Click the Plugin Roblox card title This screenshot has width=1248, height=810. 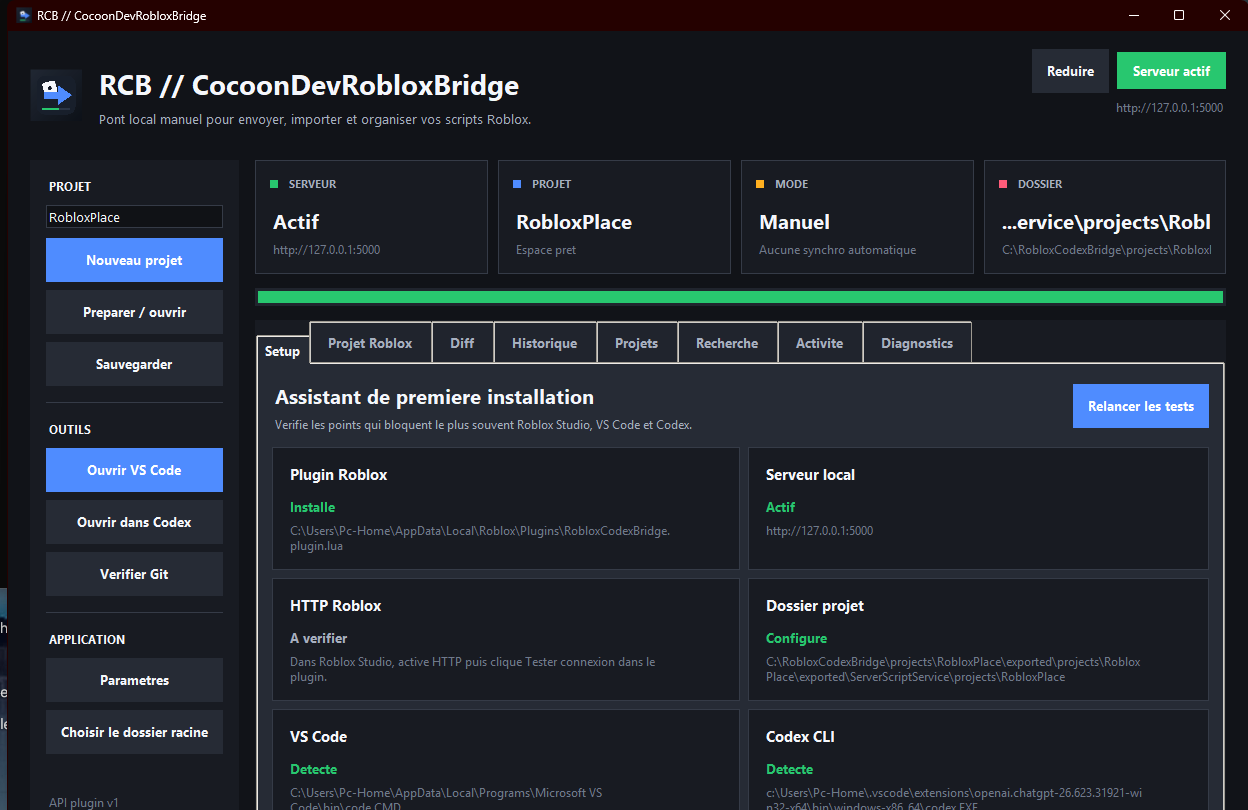click(x=338, y=475)
